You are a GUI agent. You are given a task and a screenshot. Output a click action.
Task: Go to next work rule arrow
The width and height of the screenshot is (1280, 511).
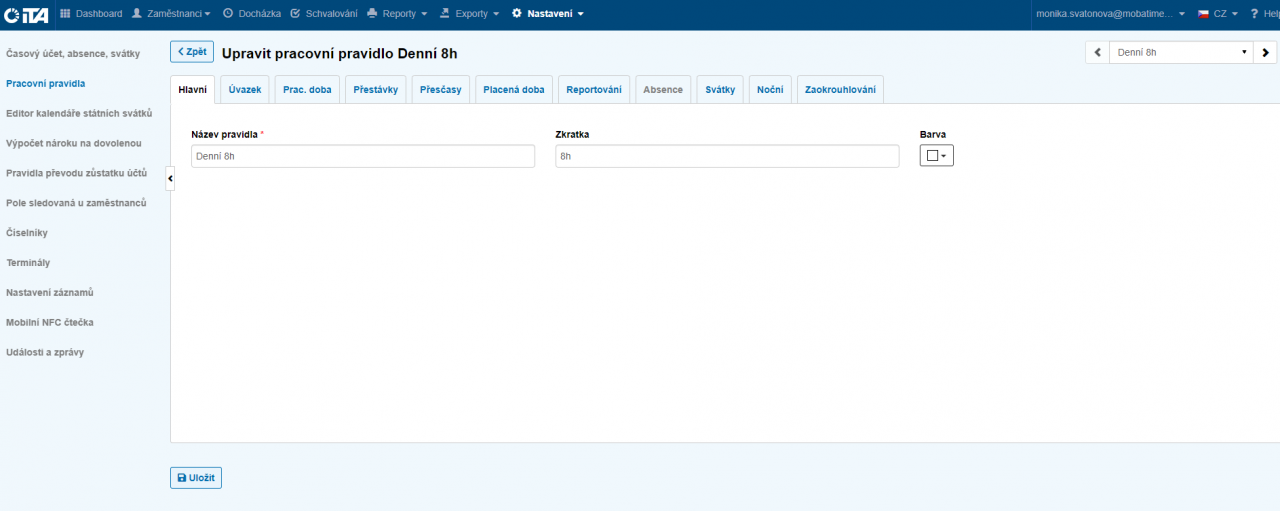(x=1265, y=52)
